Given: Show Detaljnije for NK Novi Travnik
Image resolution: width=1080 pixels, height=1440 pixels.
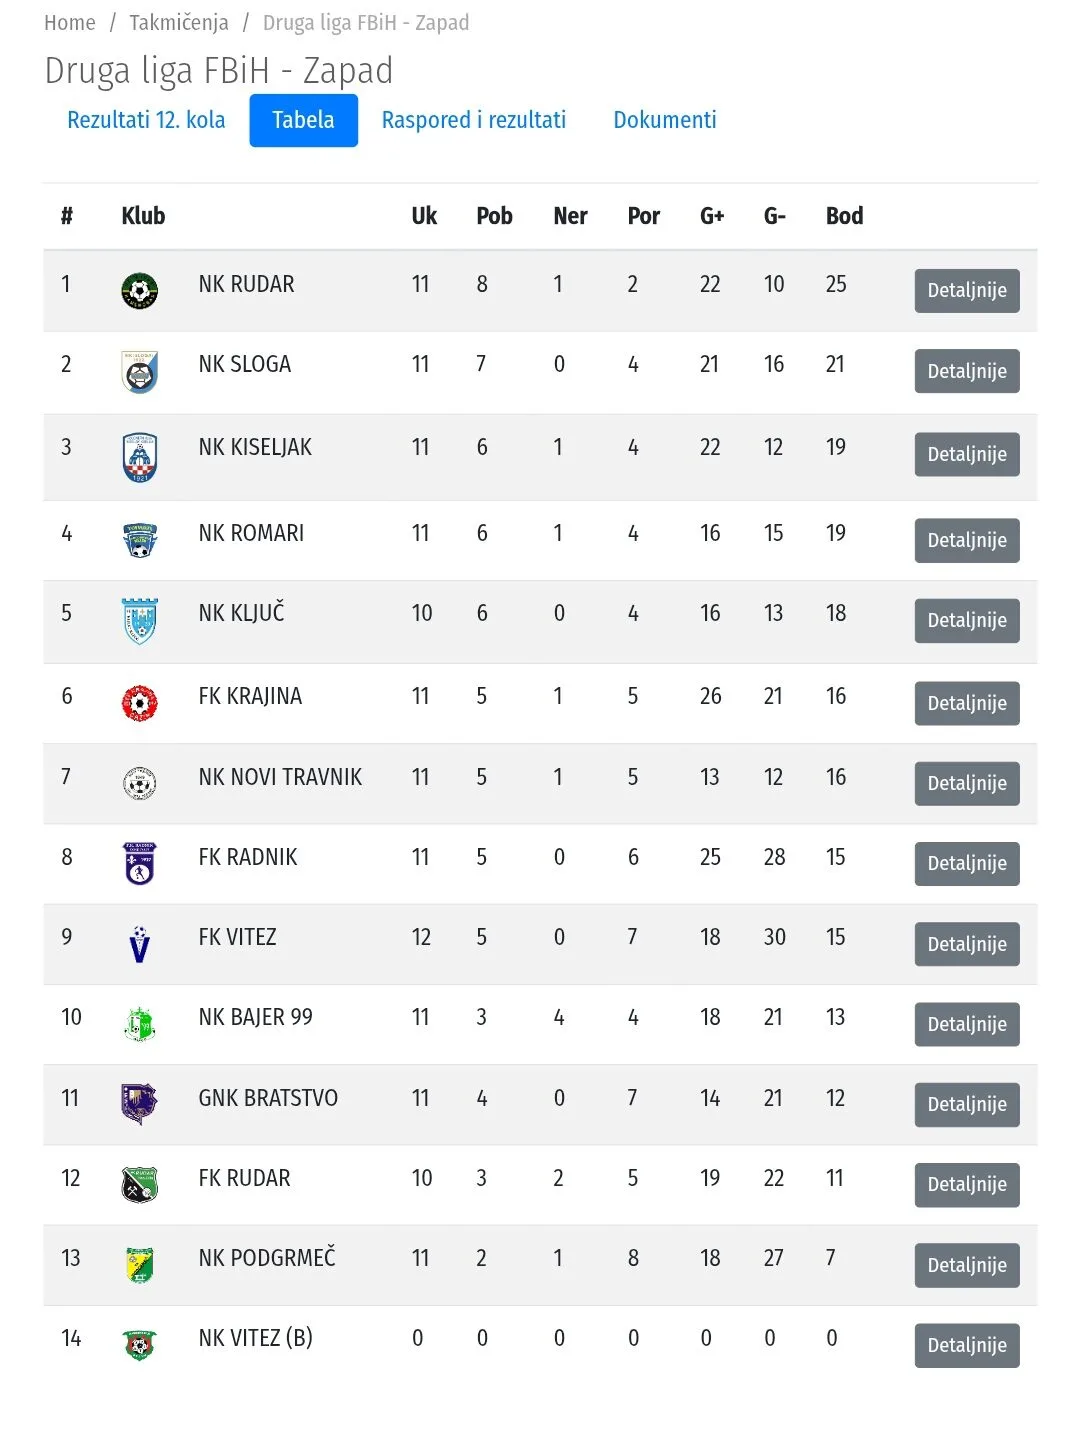Looking at the screenshot, I should point(966,784).
